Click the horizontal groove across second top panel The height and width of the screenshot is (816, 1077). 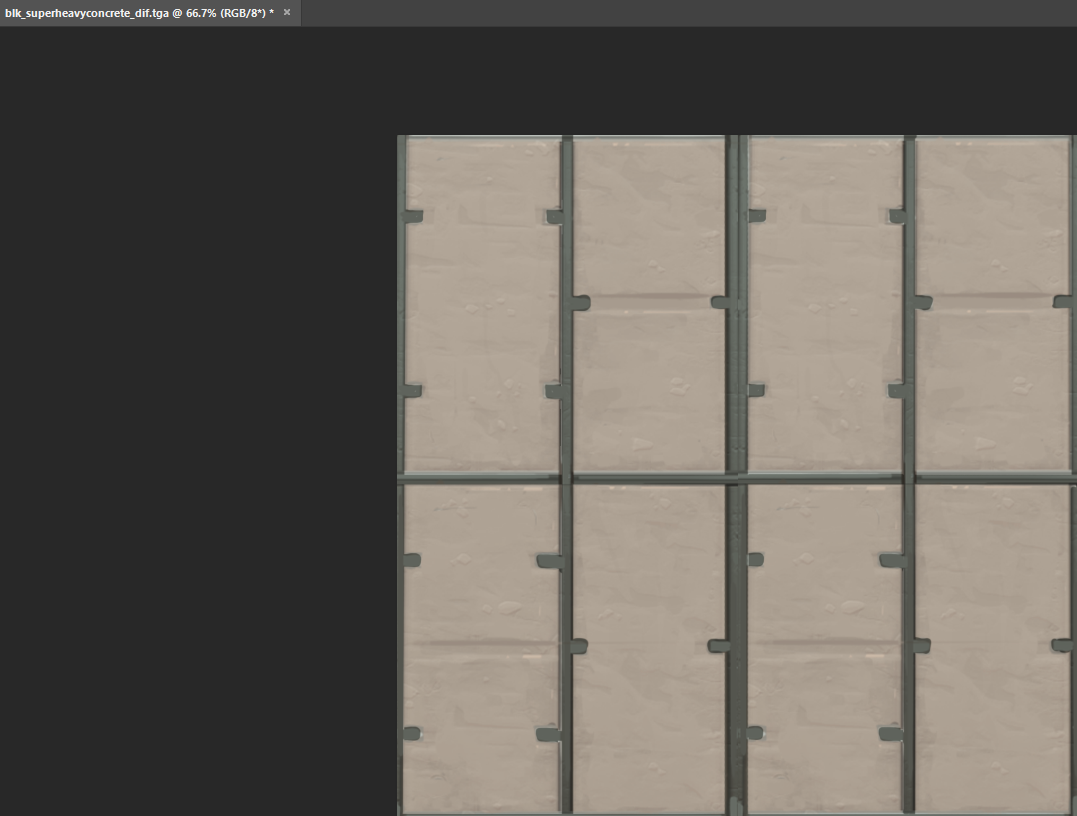650,298
